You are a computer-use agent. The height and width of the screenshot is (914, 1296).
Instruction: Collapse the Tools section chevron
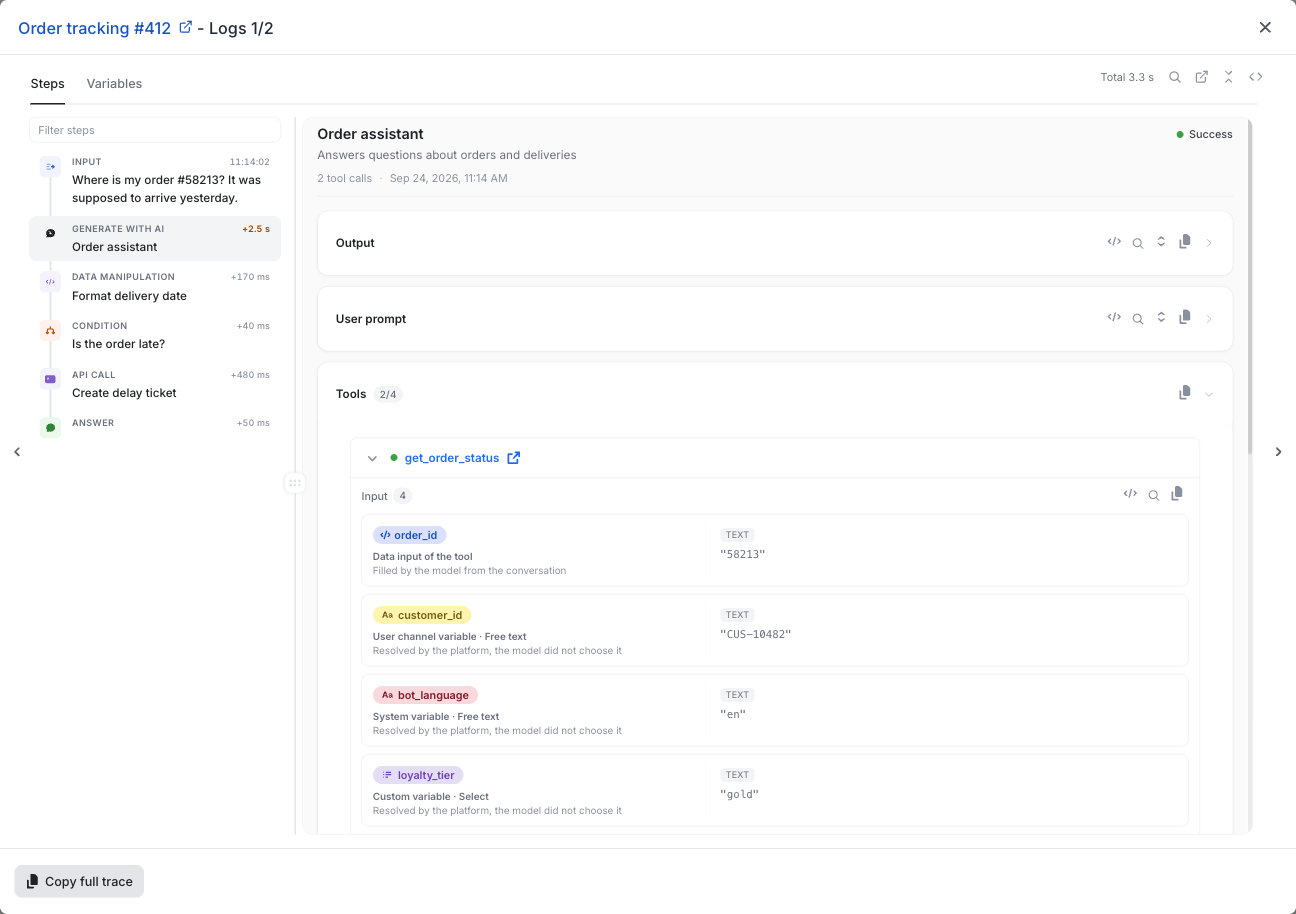tap(1209, 394)
